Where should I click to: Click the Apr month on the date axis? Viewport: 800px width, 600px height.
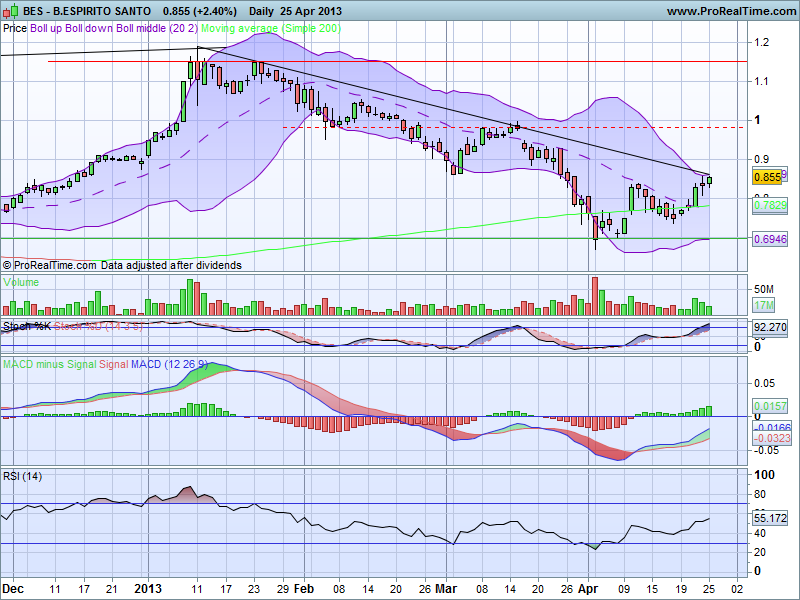tap(588, 589)
